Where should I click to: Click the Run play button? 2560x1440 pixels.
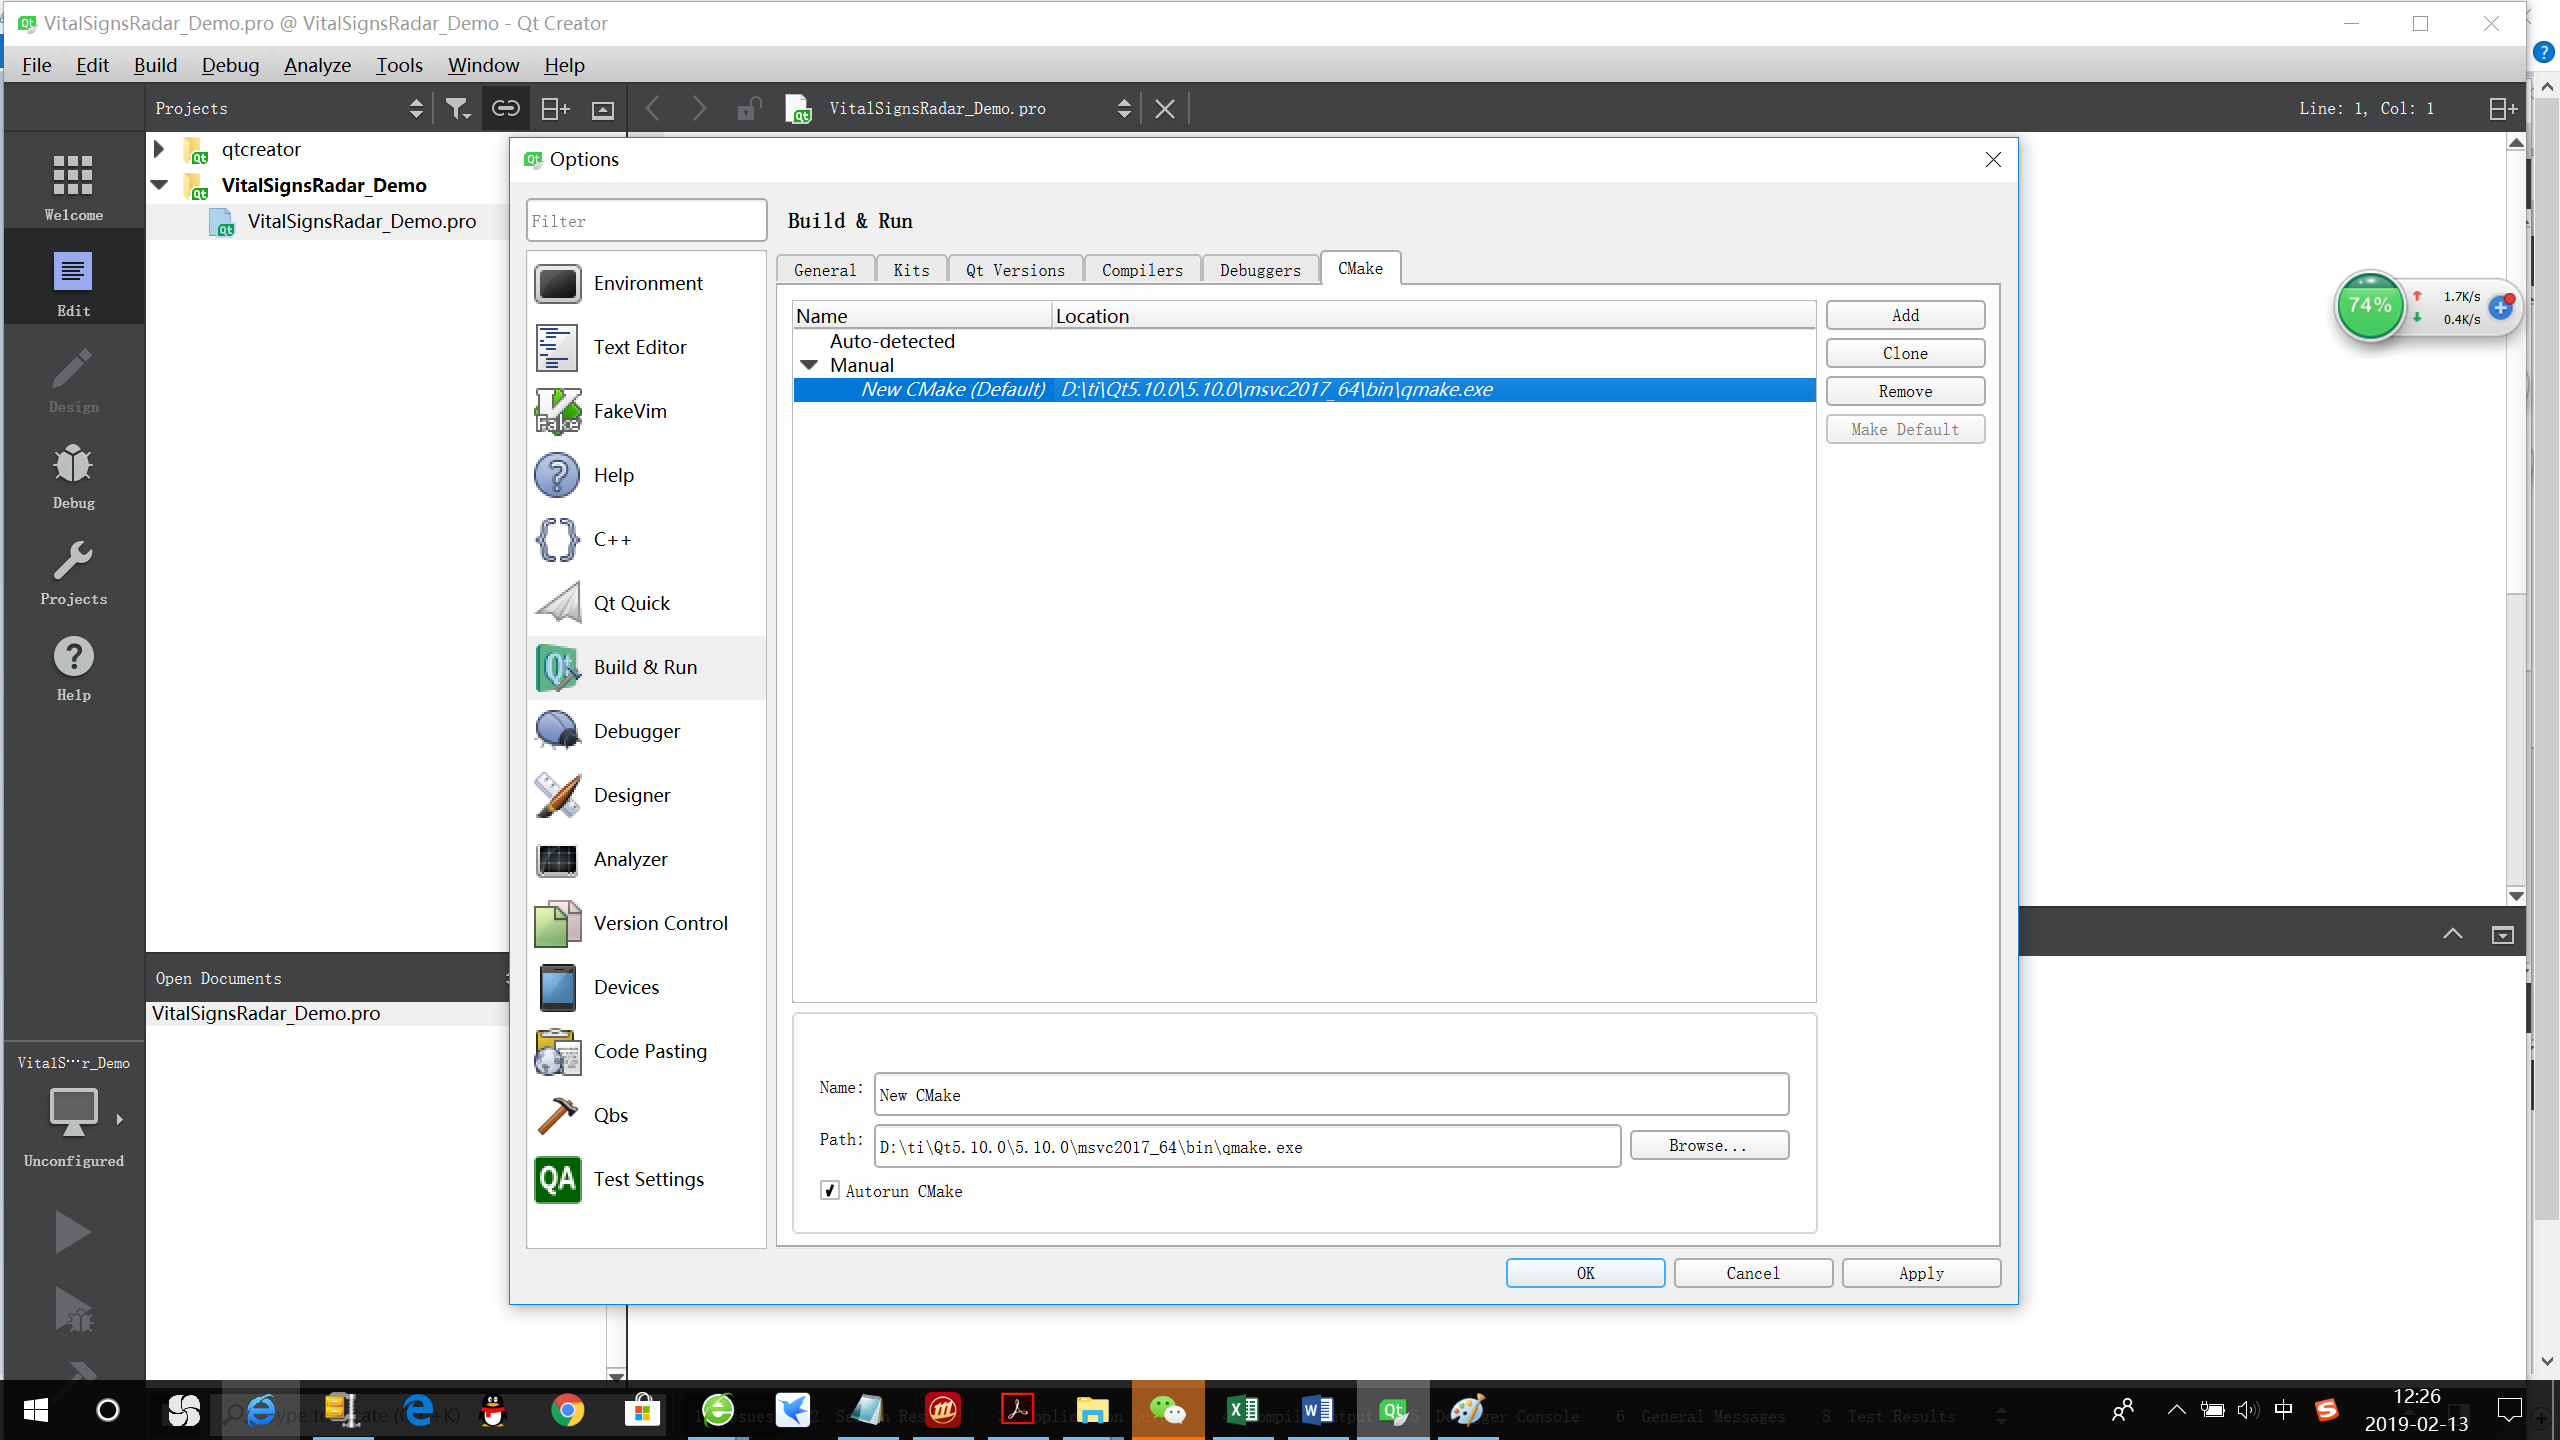click(72, 1232)
